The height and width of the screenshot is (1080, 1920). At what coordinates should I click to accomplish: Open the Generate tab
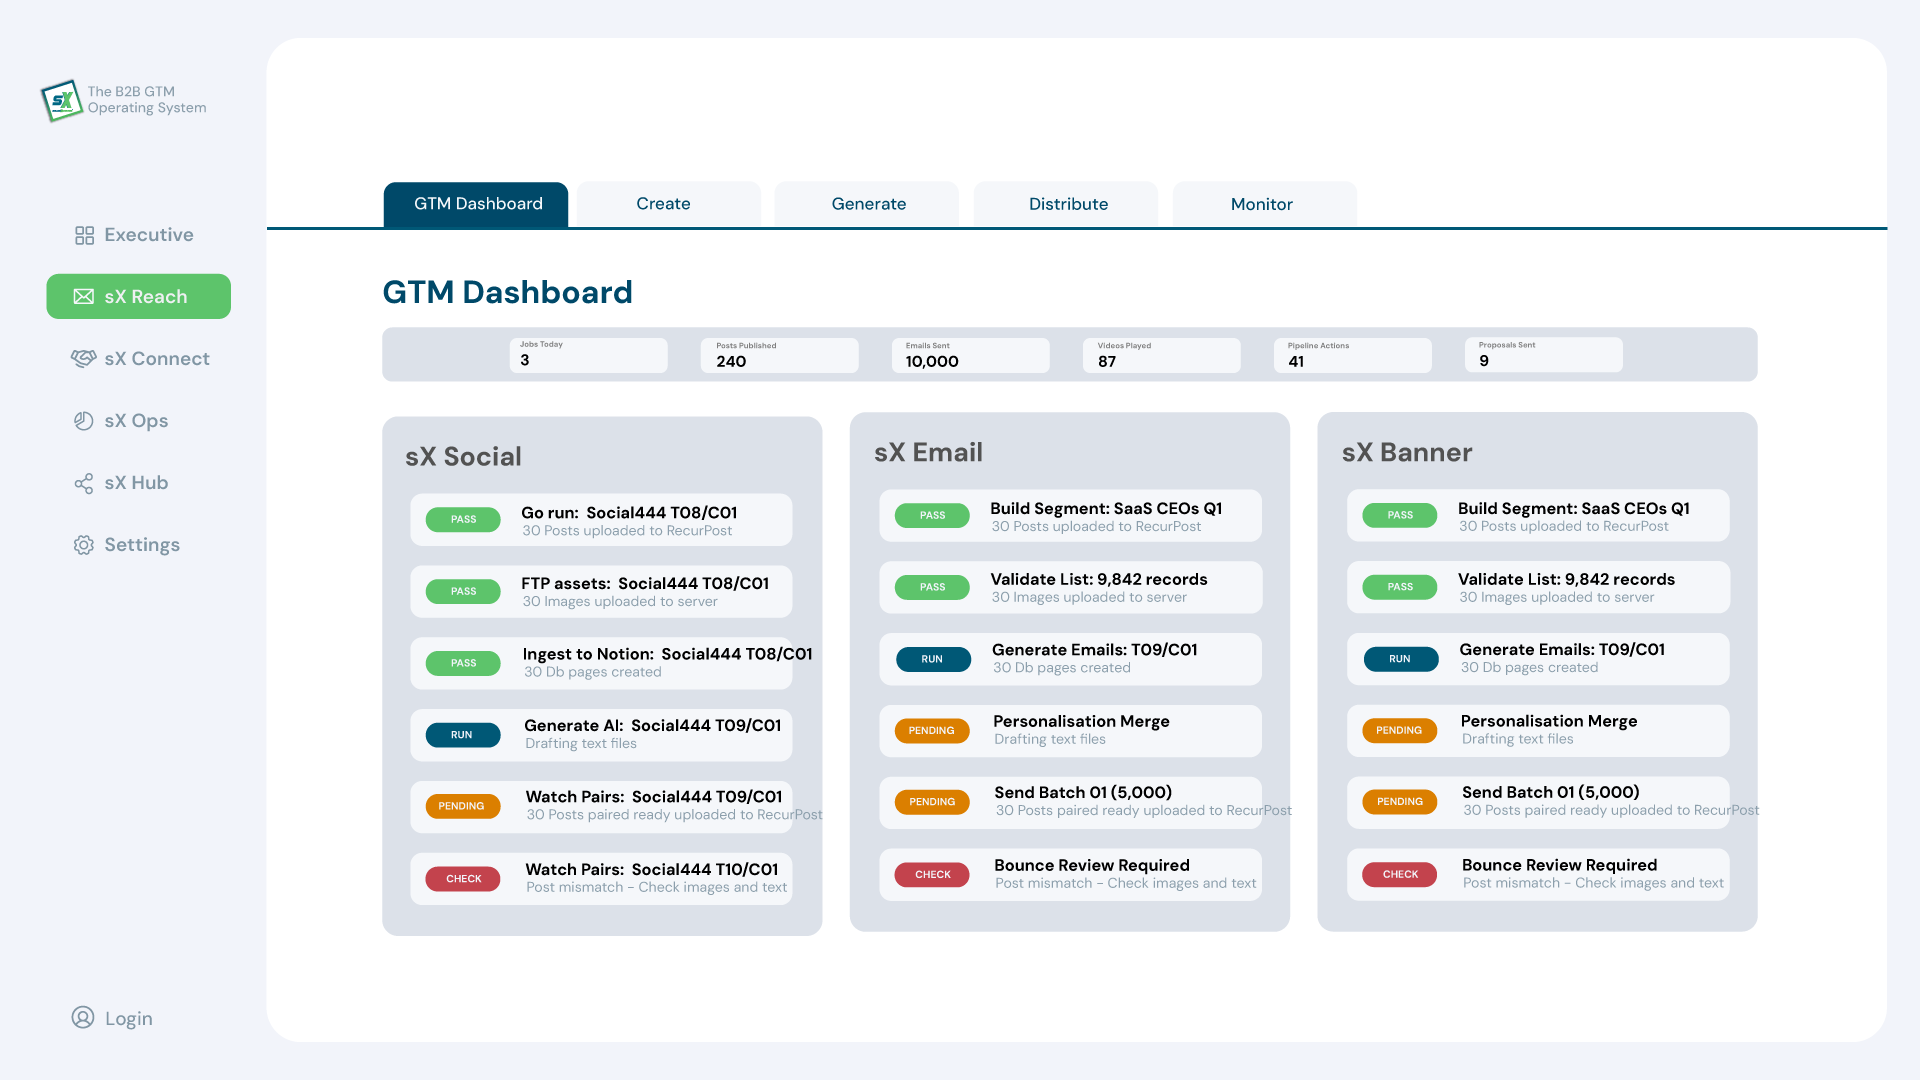click(x=868, y=204)
